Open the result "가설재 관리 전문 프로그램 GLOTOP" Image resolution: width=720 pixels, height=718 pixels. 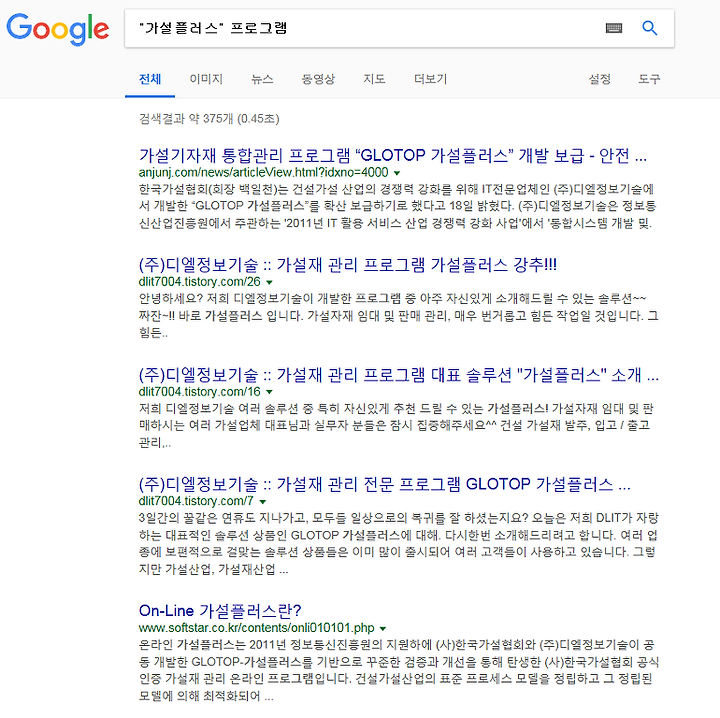[385, 484]
